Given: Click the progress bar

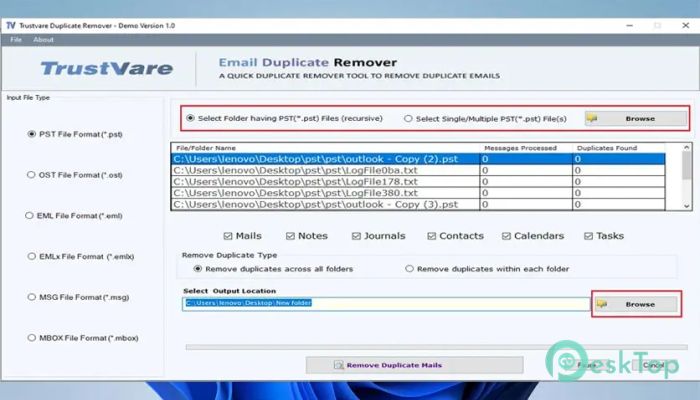Looking at the screenshot, I should [x=437, y=347].
